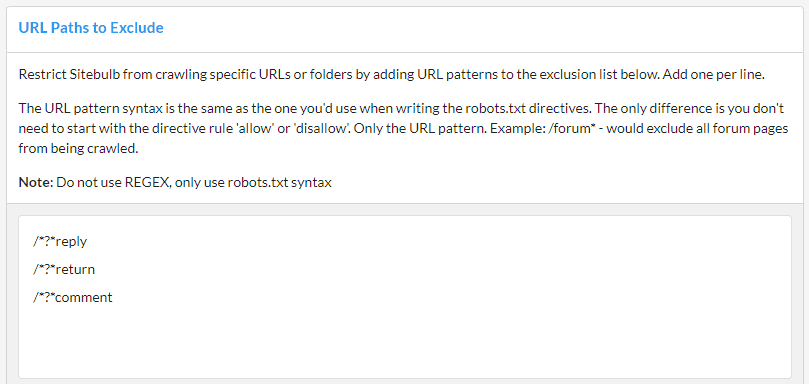
Task: Click the "URL Paths to Exclude" heading
Action: click(91, 28)
